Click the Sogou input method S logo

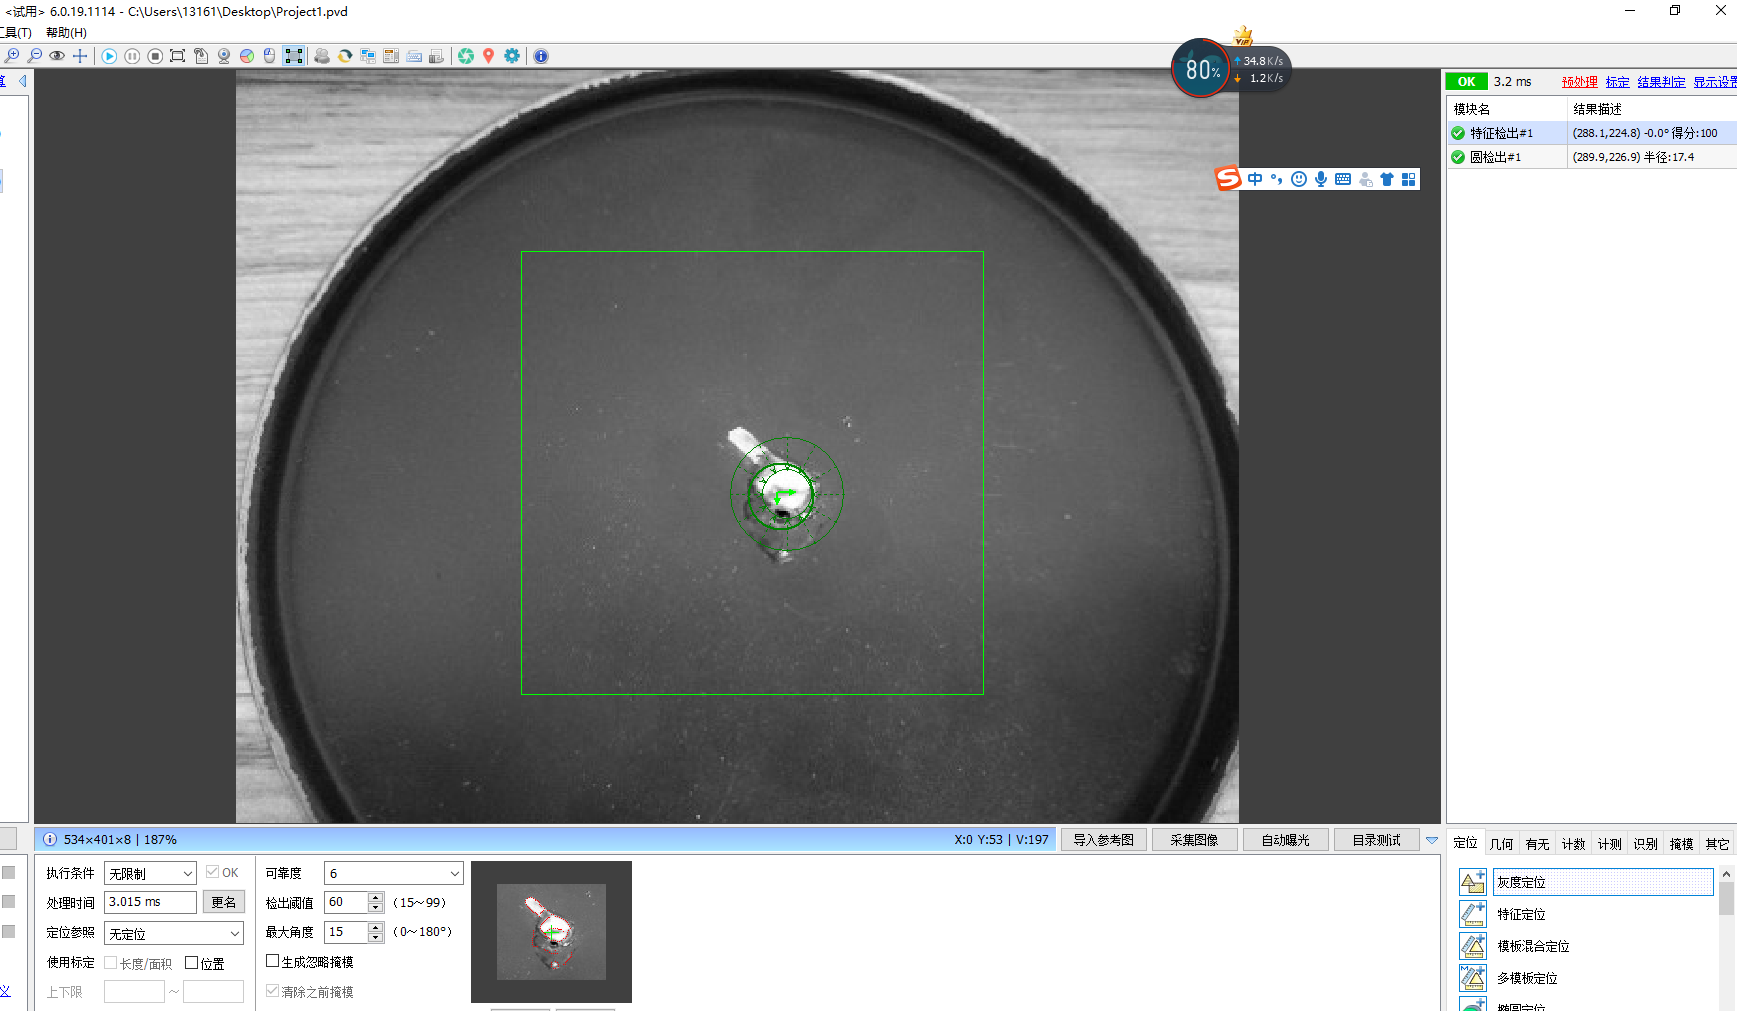click(1228, 178)
